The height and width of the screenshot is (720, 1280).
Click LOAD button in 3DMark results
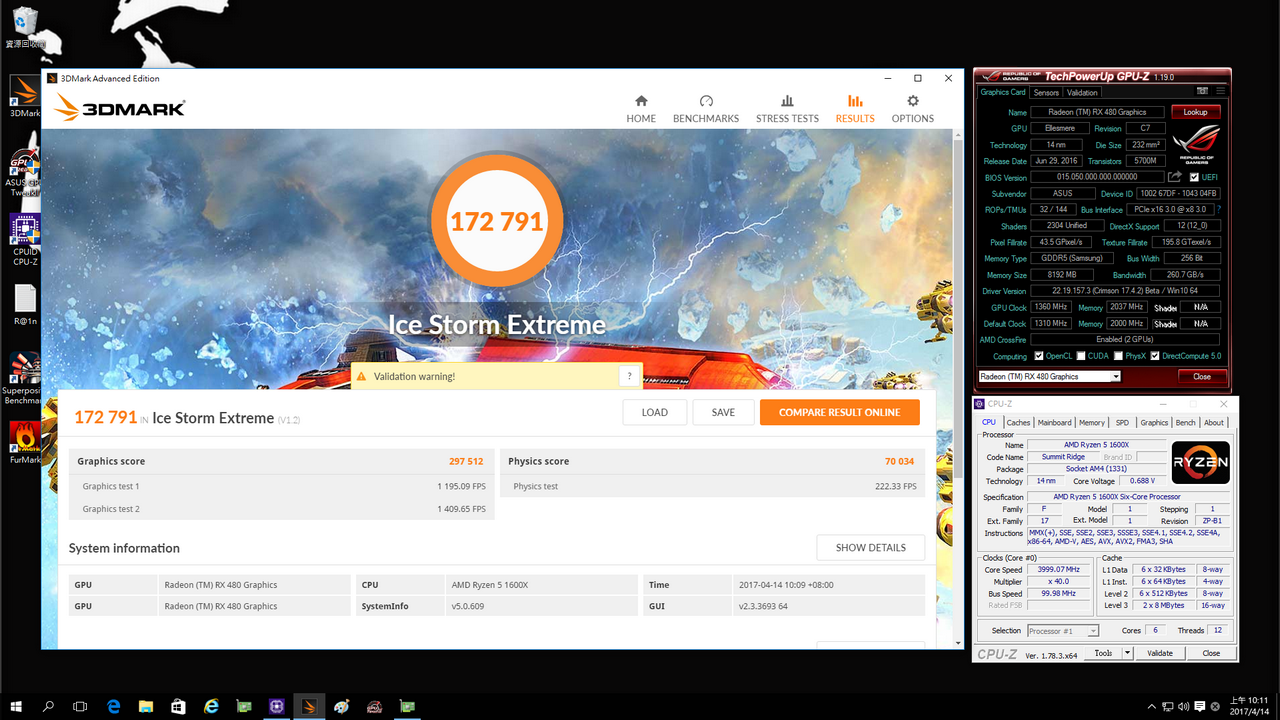[x=655, y=412]
